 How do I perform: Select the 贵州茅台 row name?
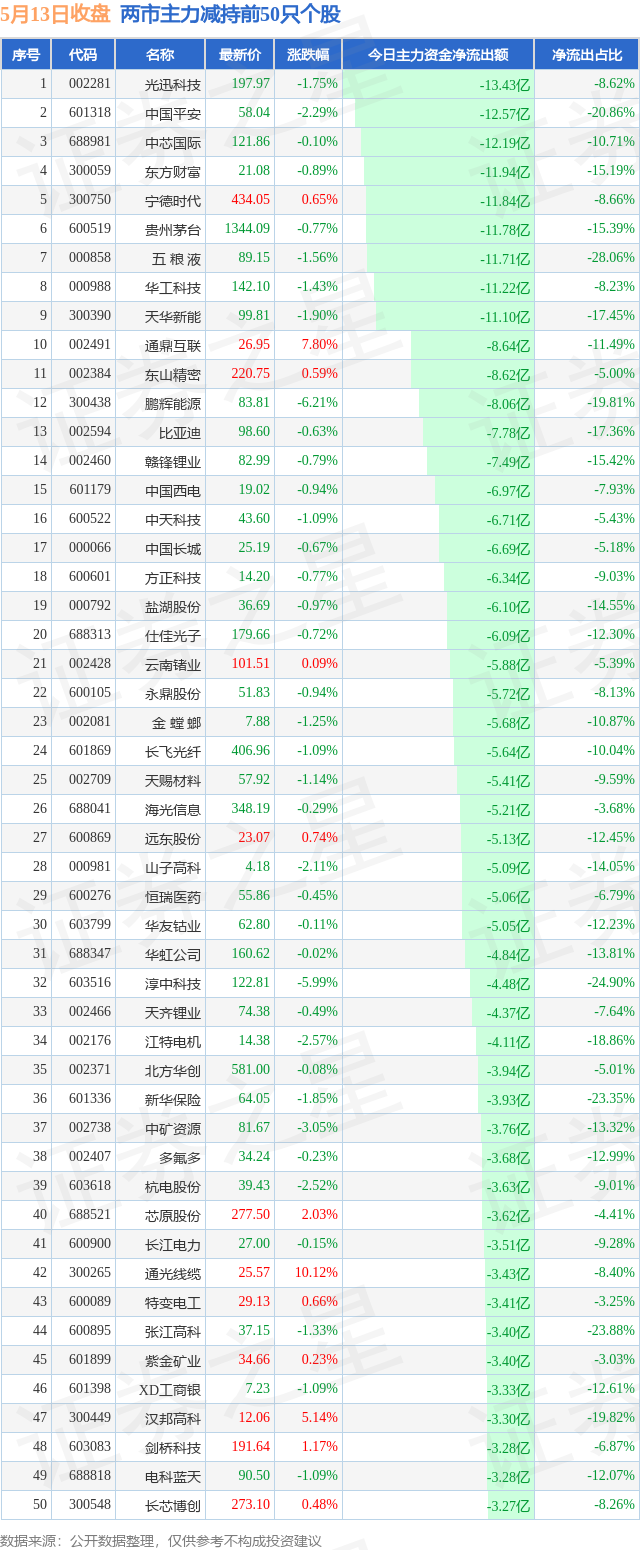tap(173, 230)
